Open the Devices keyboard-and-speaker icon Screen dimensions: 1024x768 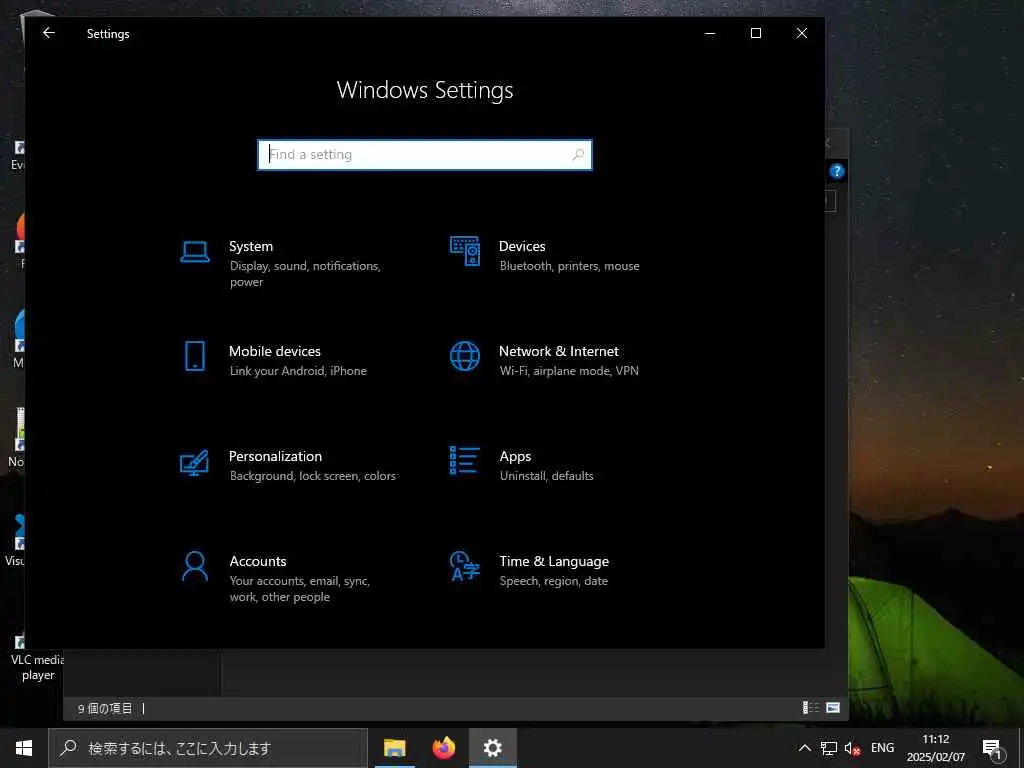(465, 251)
